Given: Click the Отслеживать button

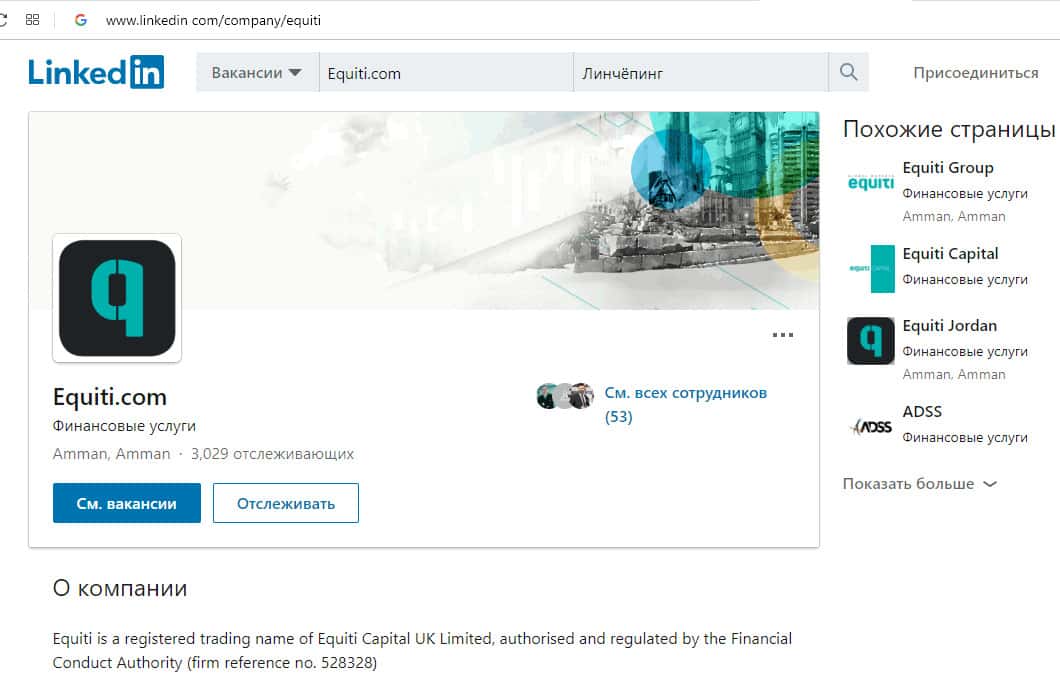Looking at the screenshot, I should [286, 503].
